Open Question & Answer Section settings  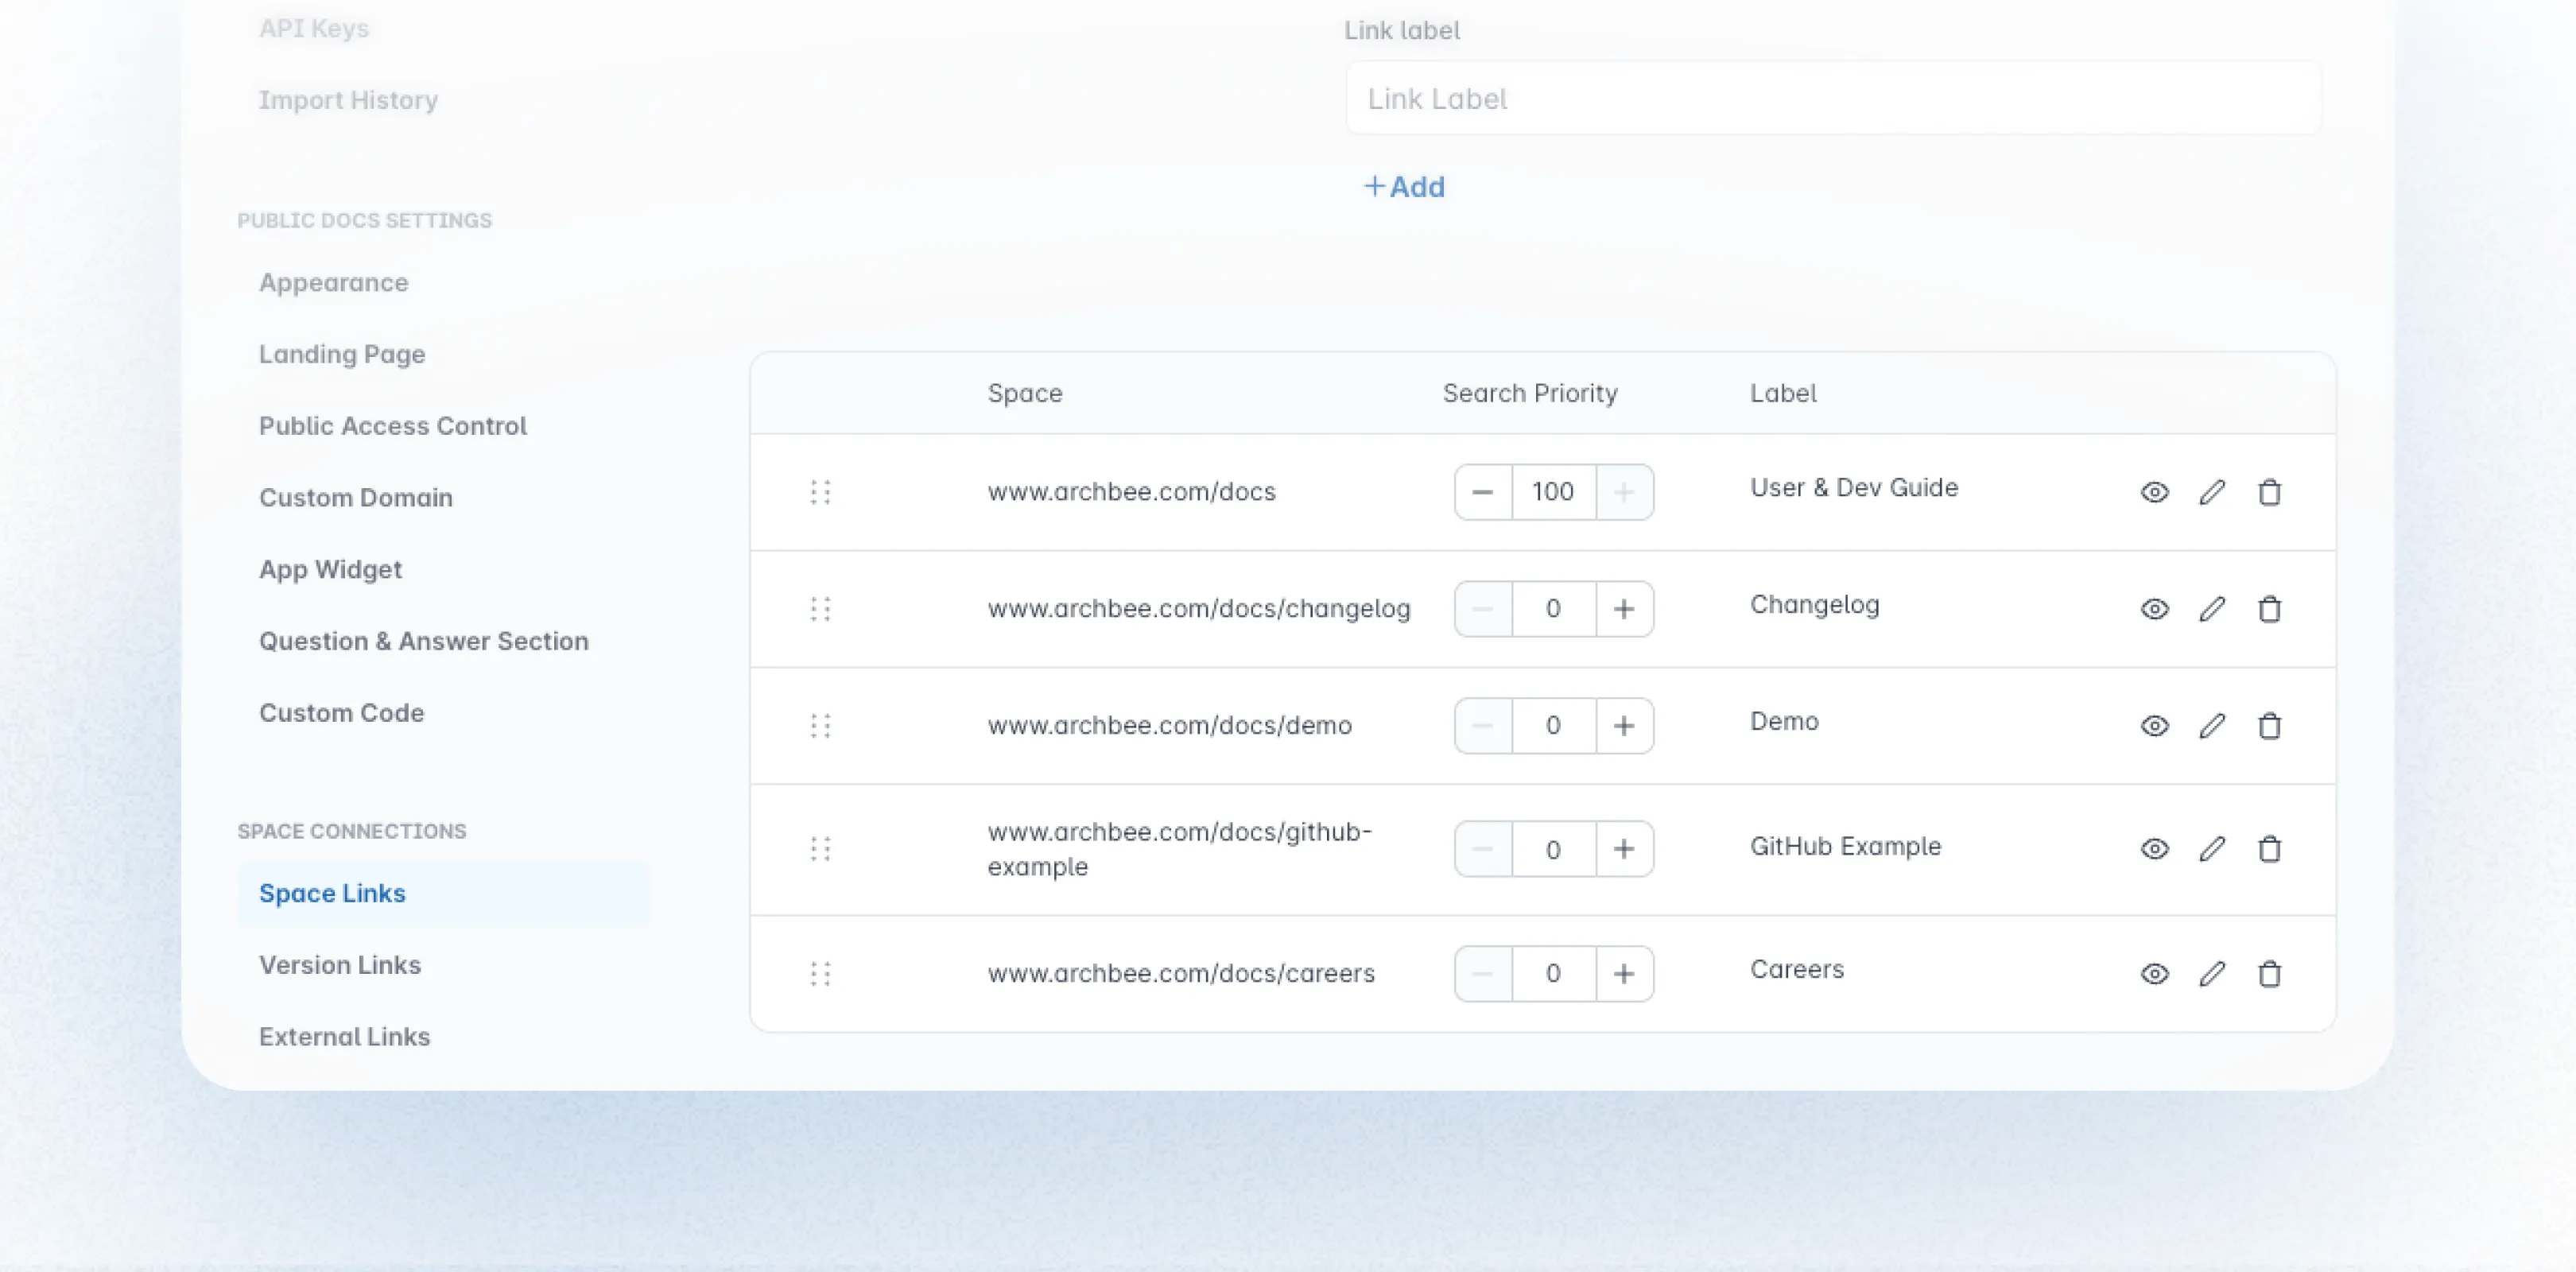[x=423, y=641]
